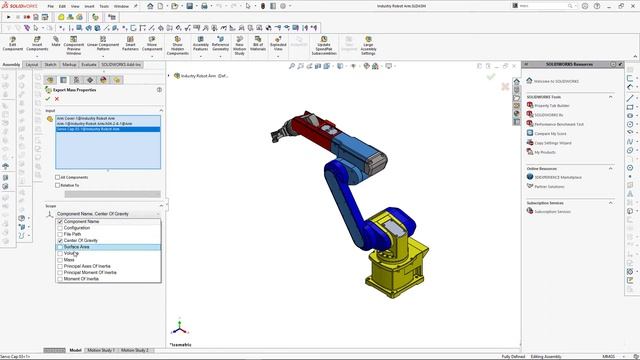Enable the Relative To checkbox

pos(58,185)
